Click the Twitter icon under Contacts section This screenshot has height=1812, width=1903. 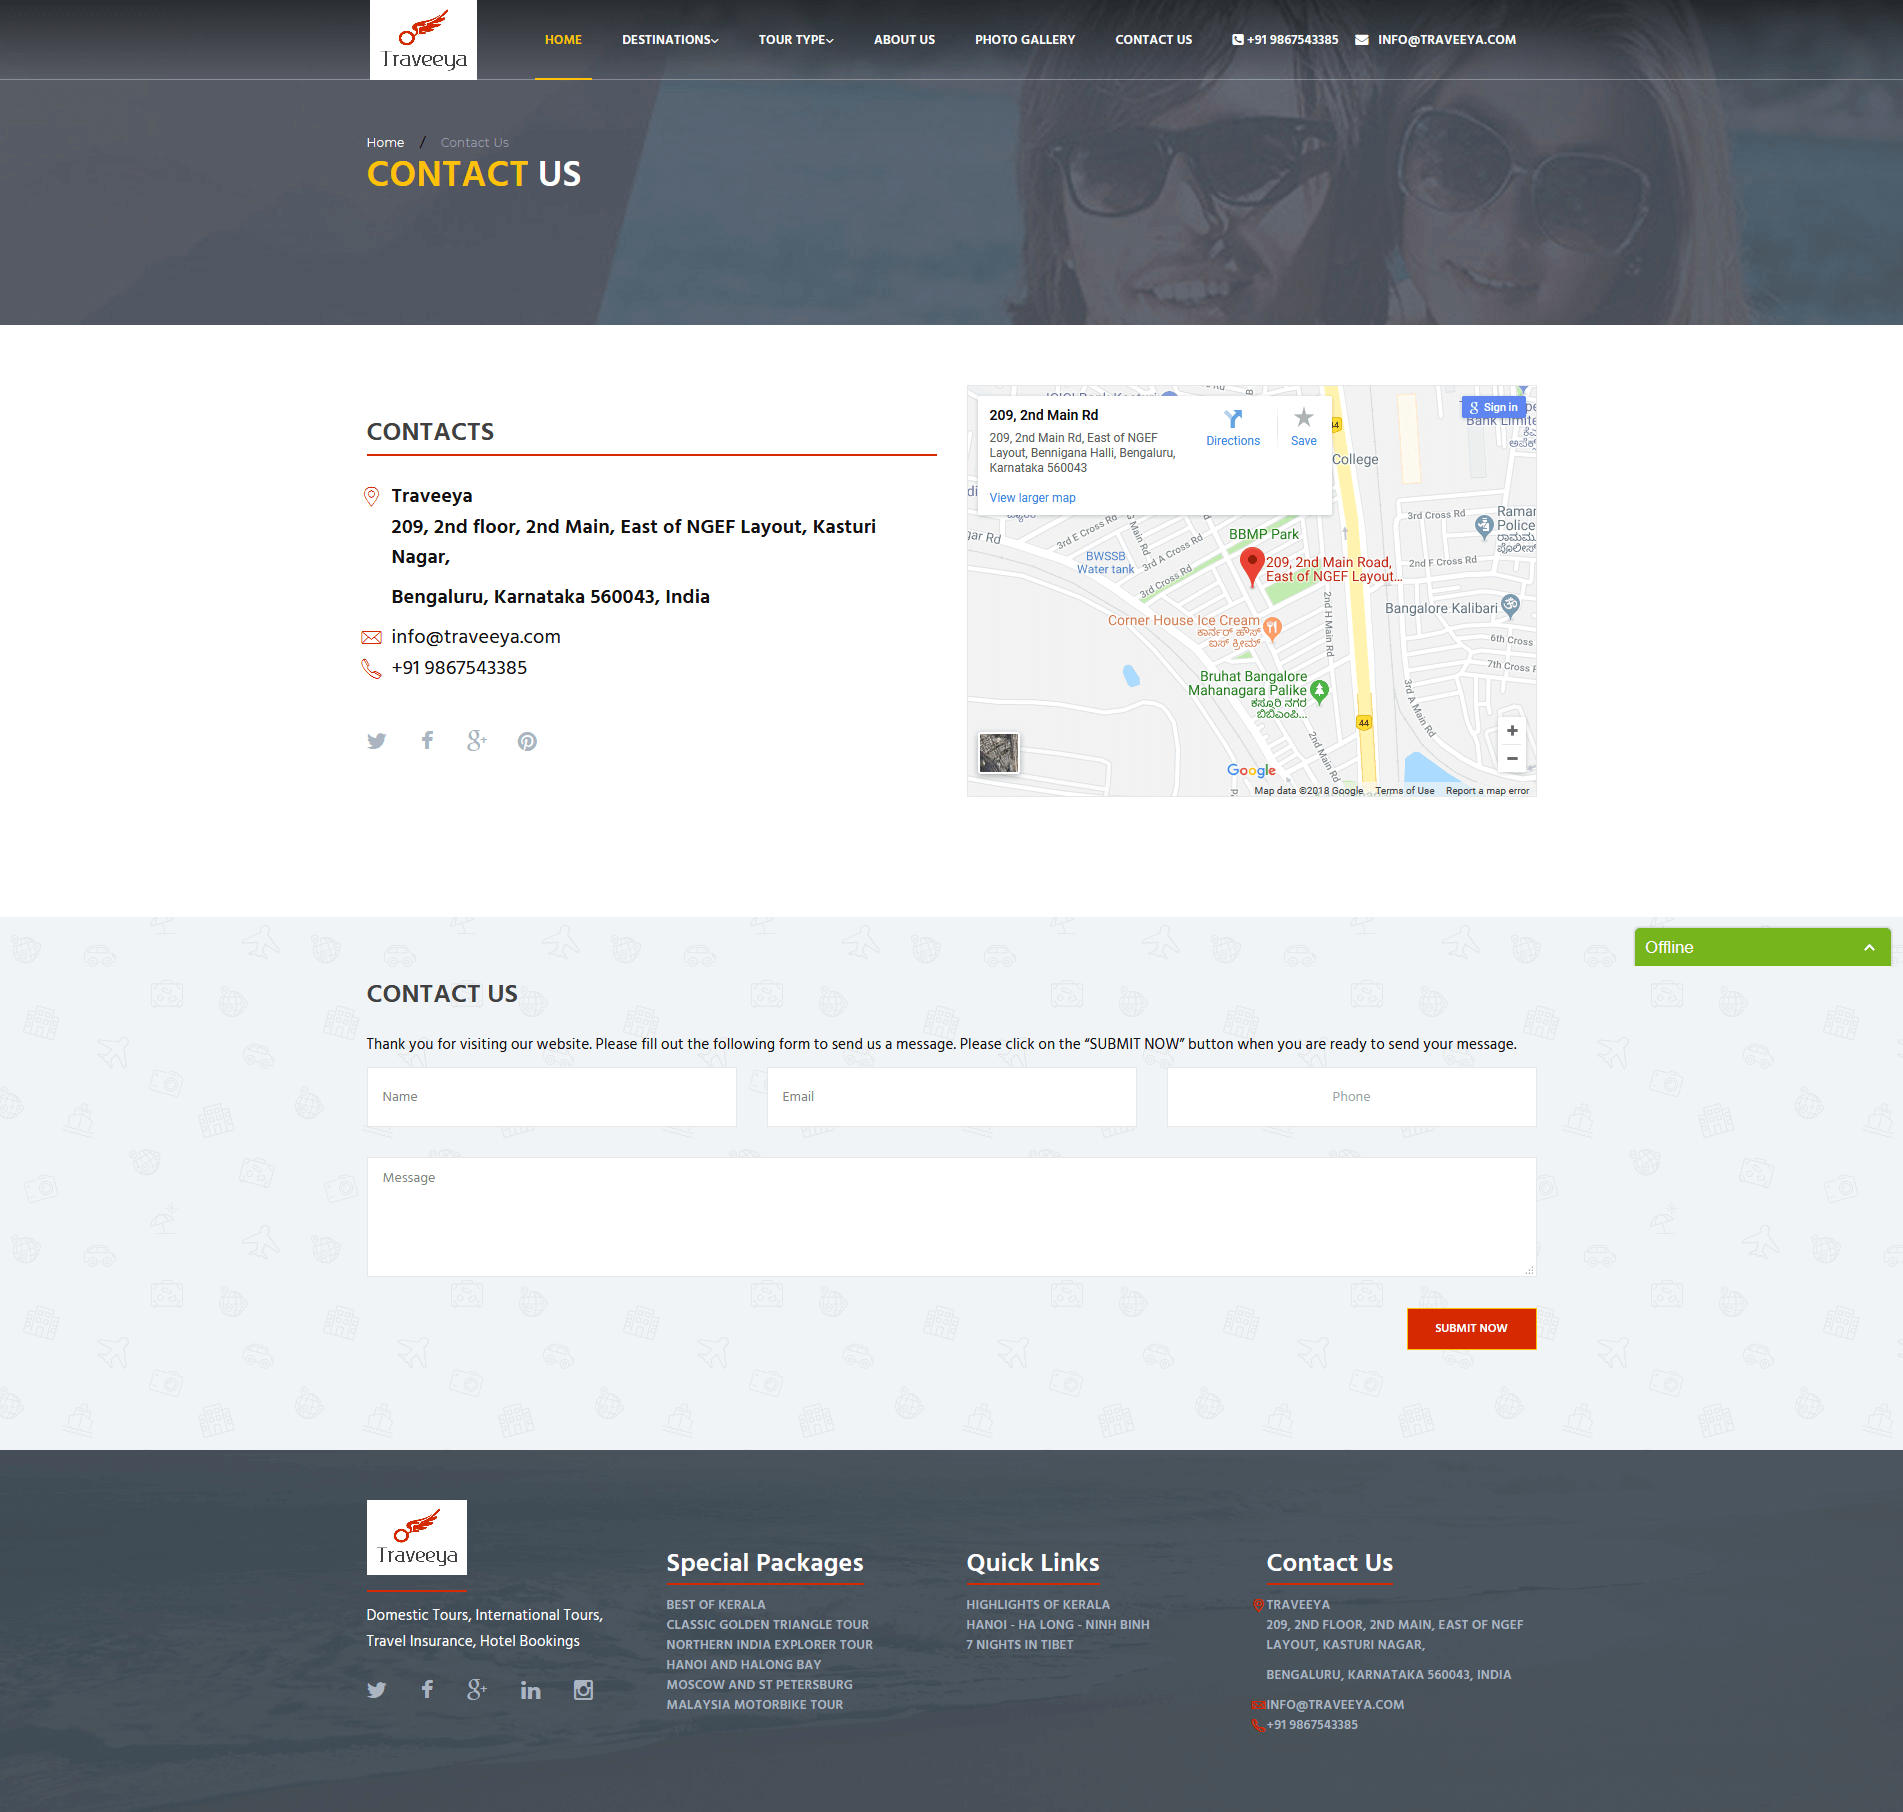(x=376, y=741)
